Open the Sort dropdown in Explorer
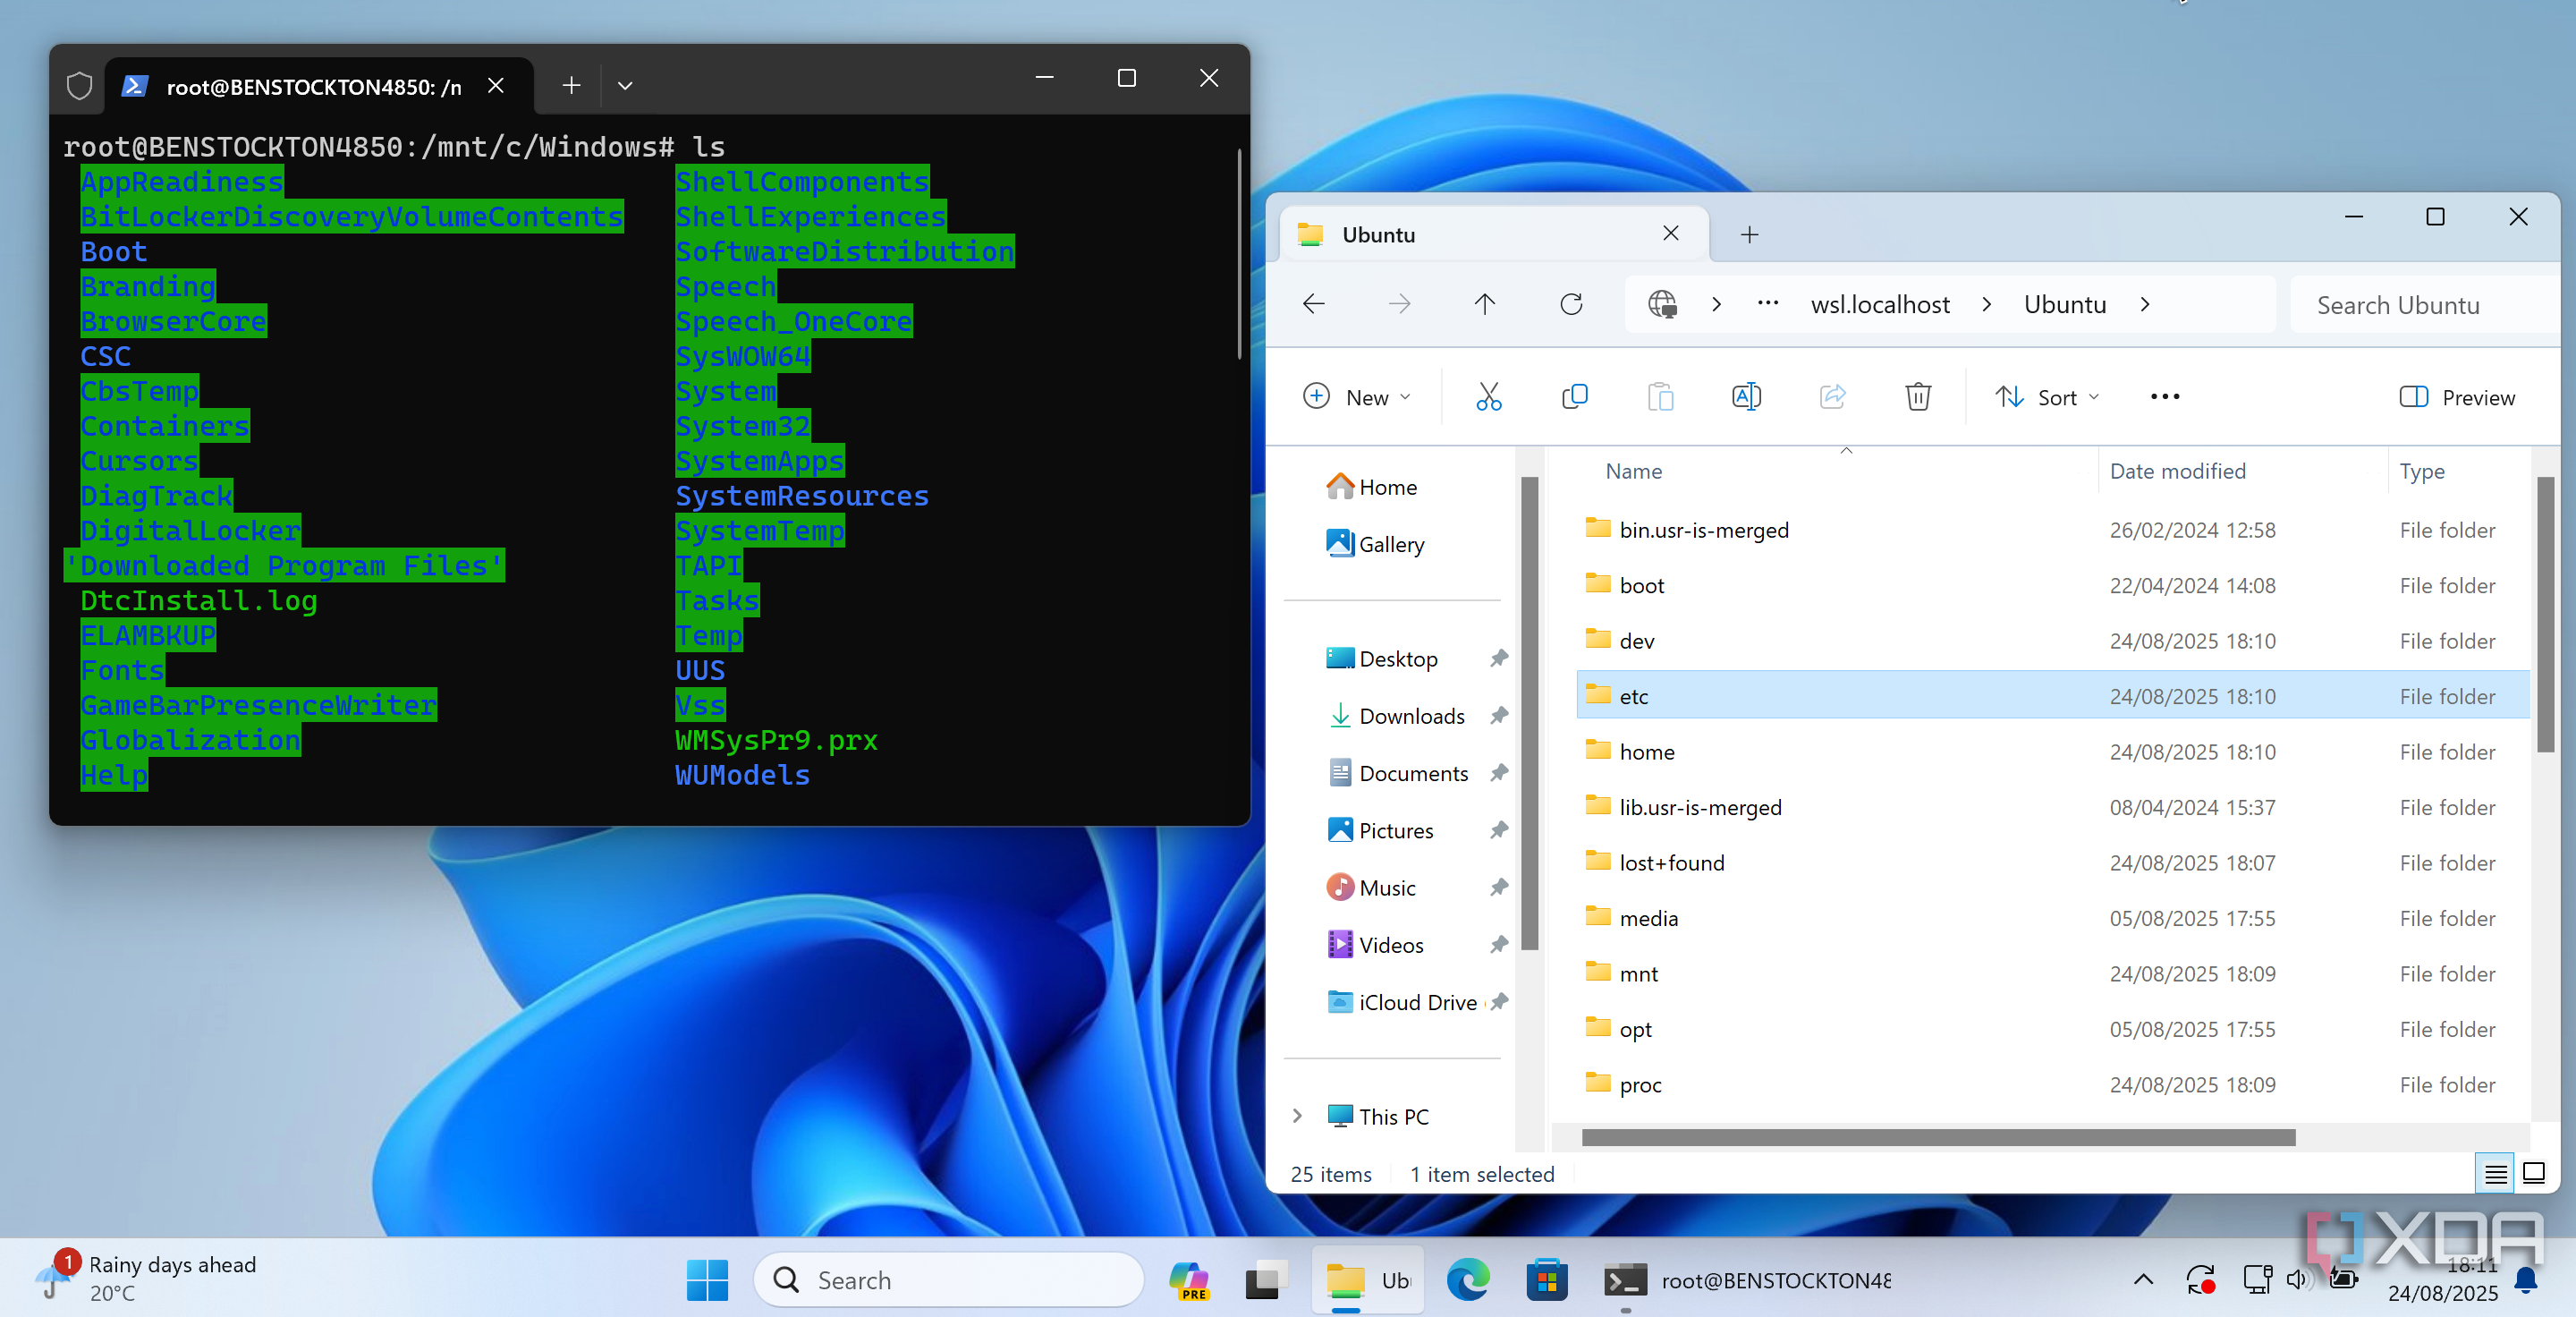 pos(2047,397)
